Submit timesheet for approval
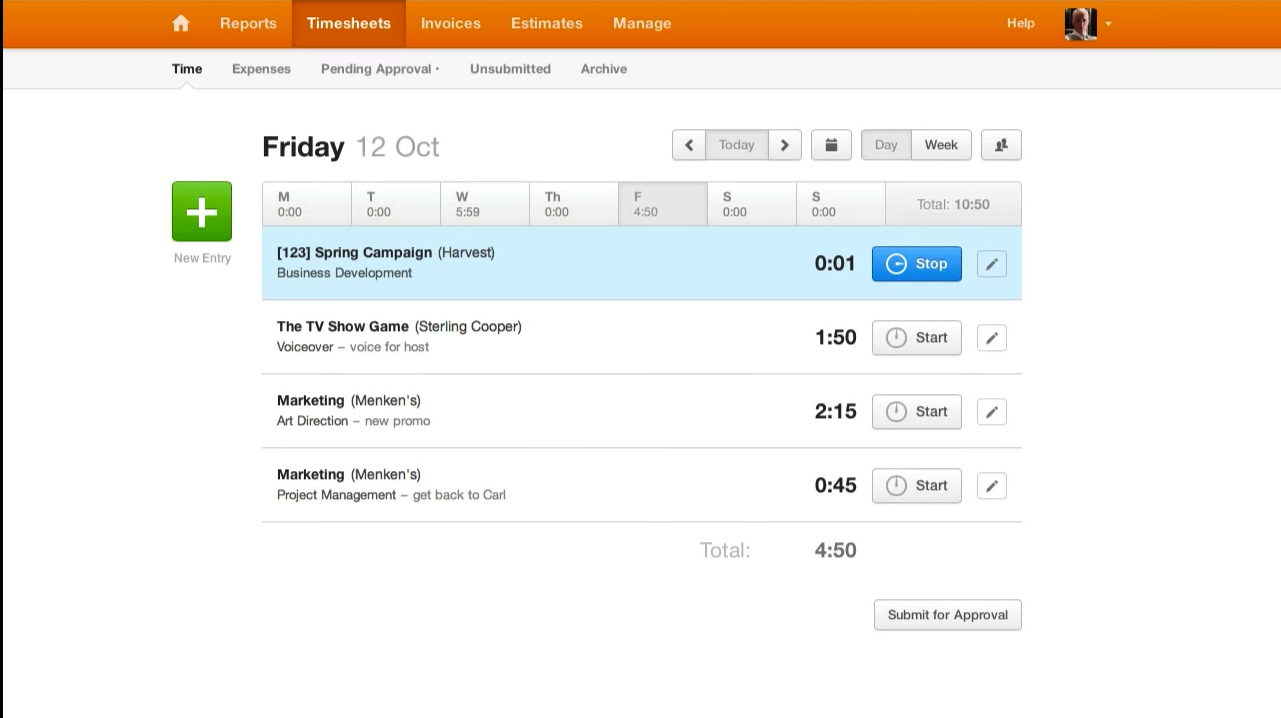 948,615
